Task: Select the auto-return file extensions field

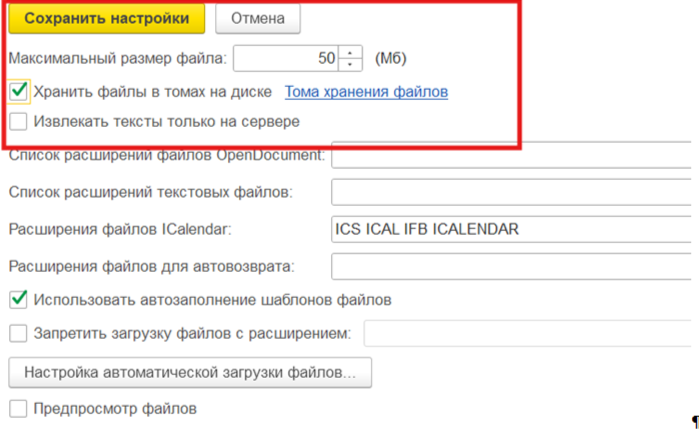Action: 510,267
